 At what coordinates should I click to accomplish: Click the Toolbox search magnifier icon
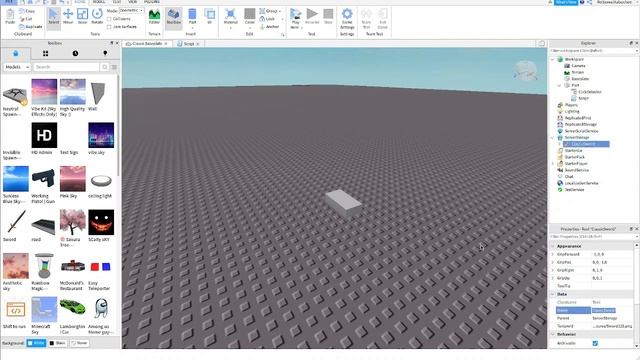coord(105,67)
